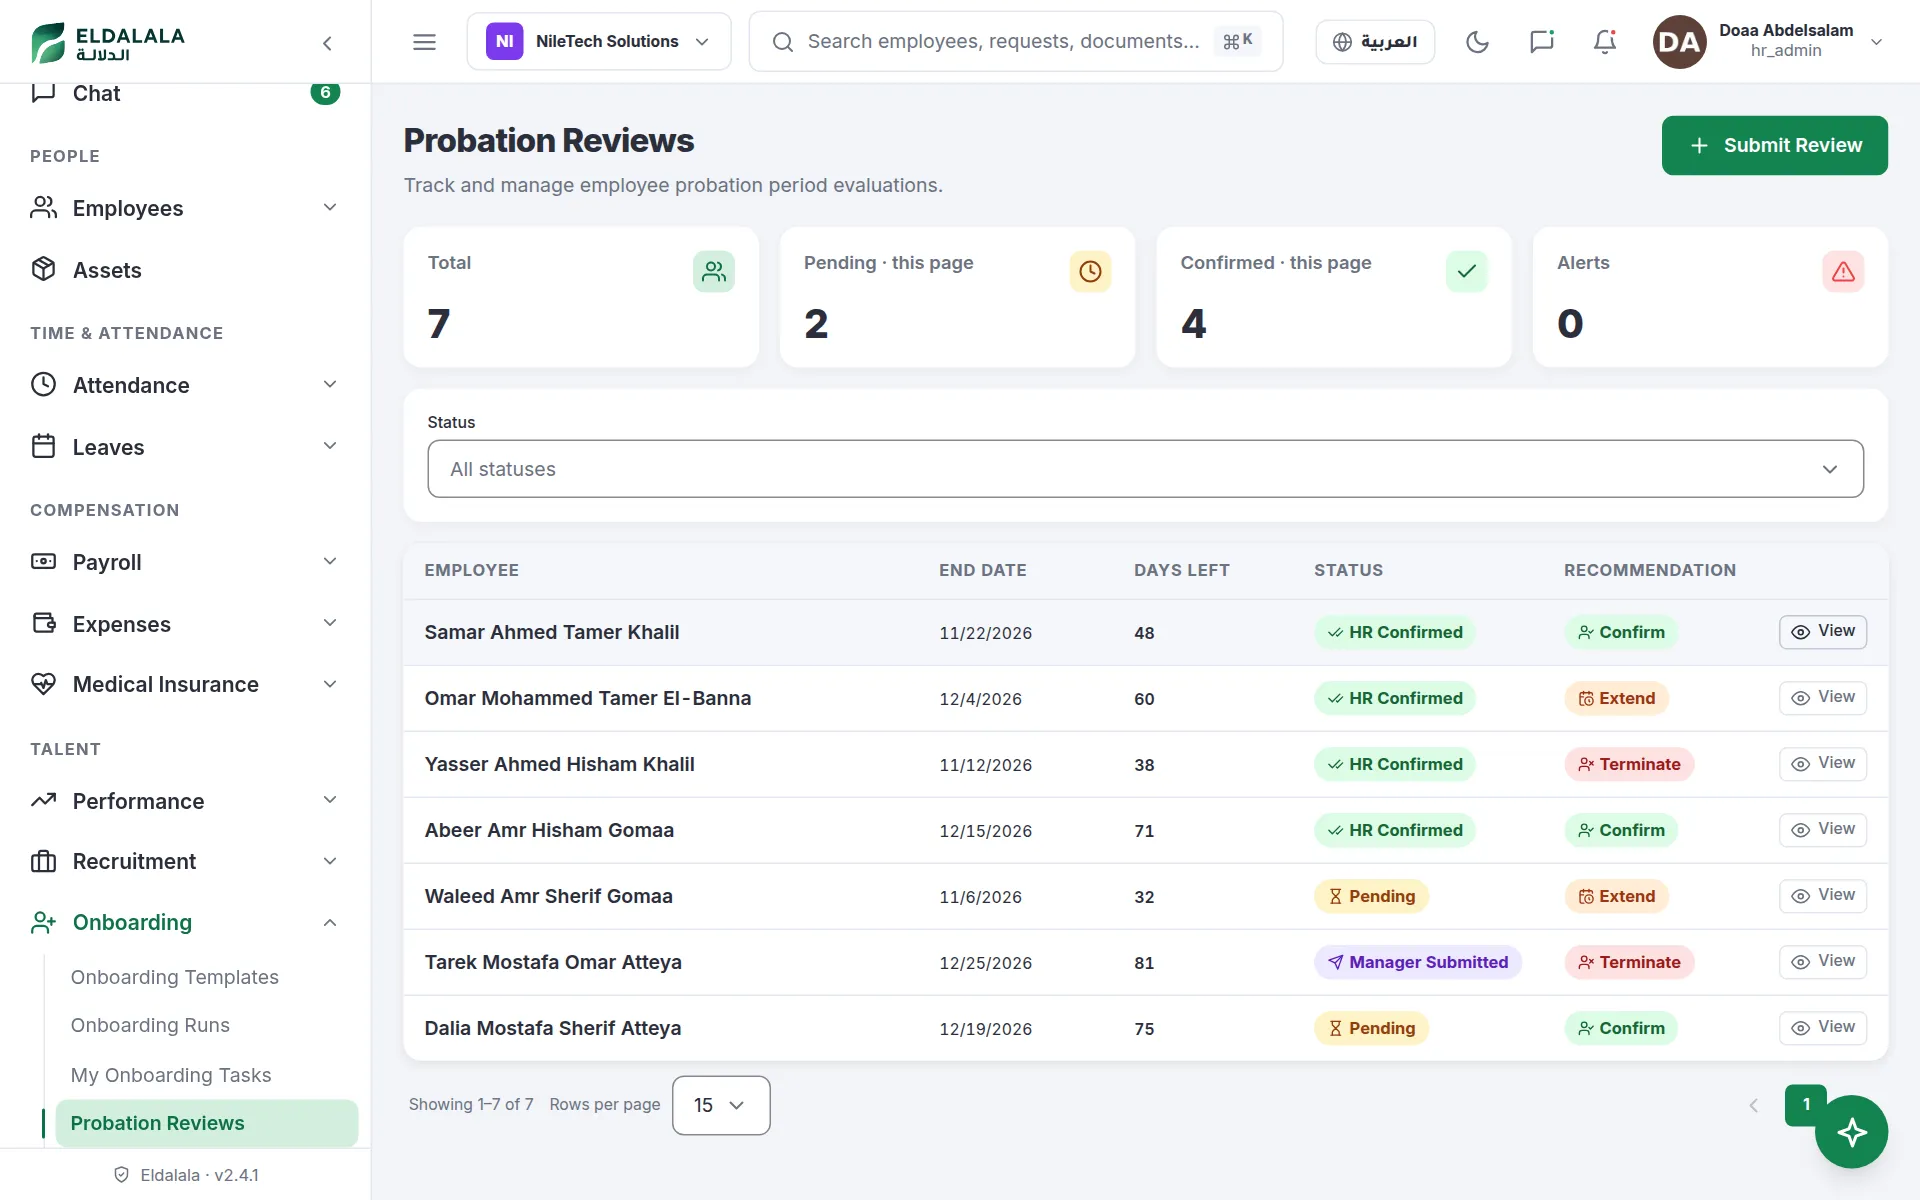Open Doaa Abdelsalam user menu
This screenshot has height=1200, width=1920.
1769,42
